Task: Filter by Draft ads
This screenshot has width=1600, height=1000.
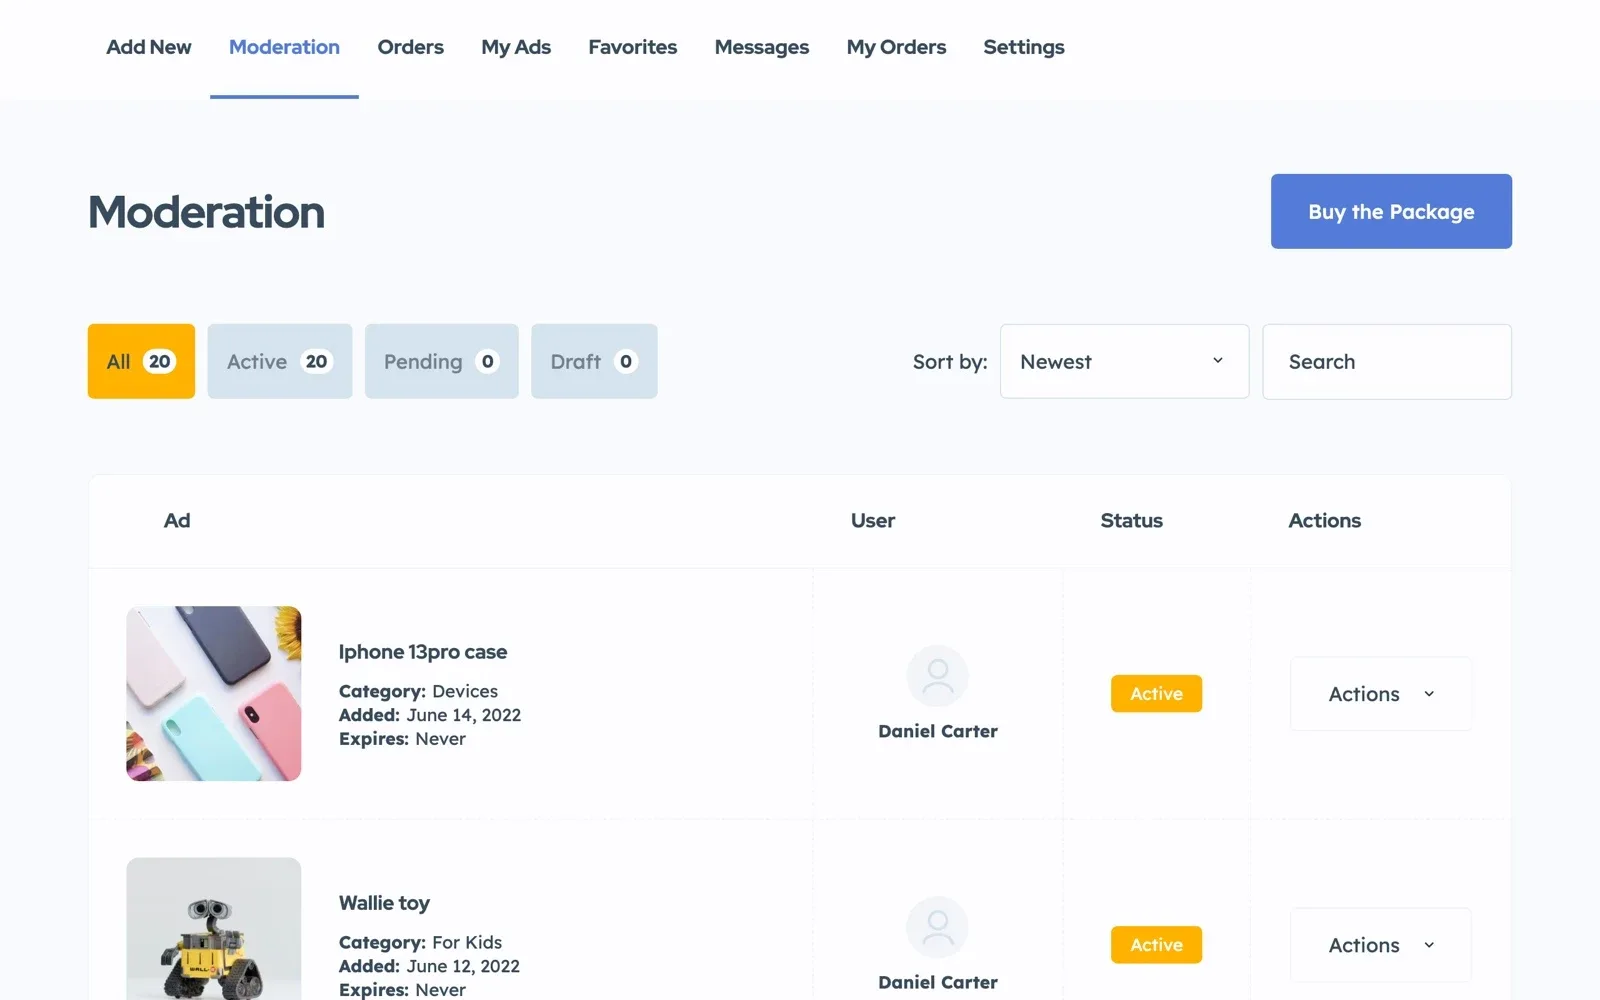Action: pyautogui.click(x=594, y=361)
